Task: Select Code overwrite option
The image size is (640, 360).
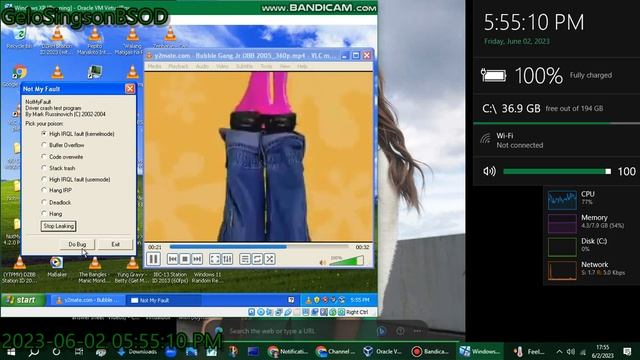Action: (x=62, y=157)
